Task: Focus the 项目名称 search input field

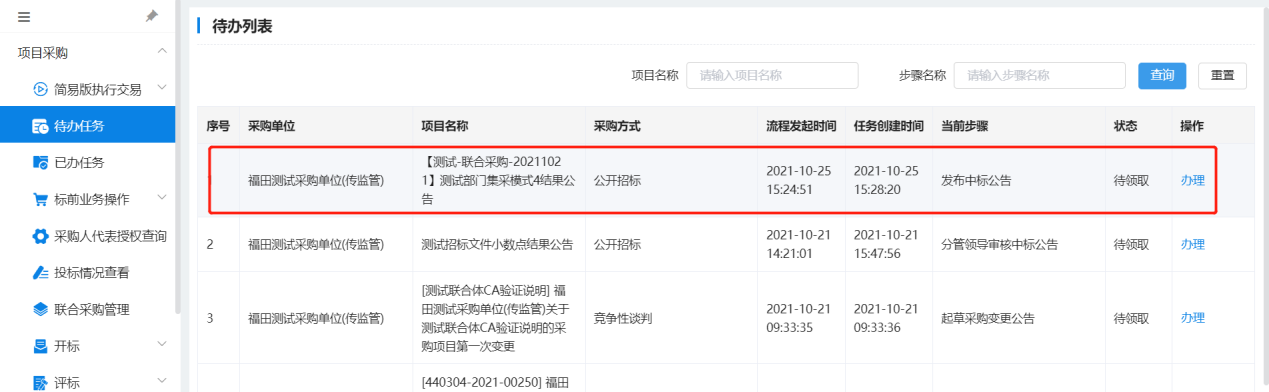Action: tap(772, 75)
